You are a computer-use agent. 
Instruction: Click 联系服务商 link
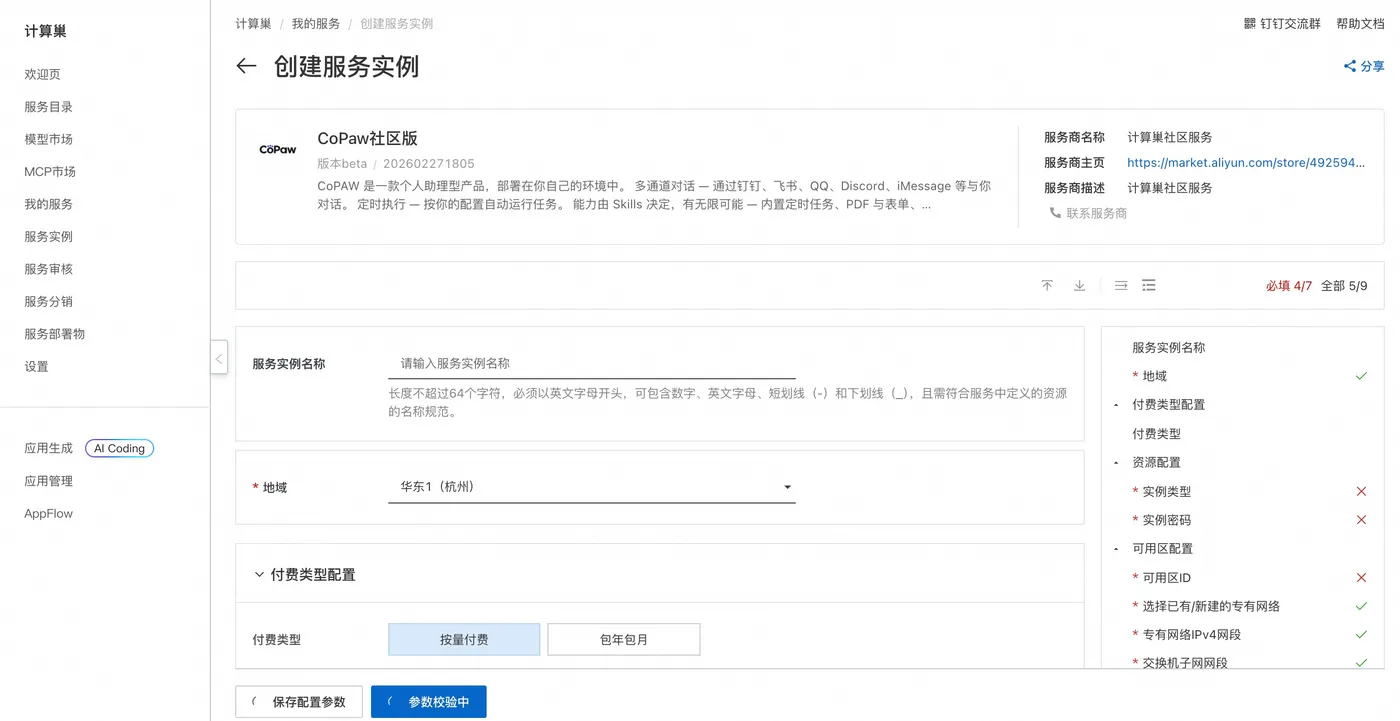(x=1096, y=213)
